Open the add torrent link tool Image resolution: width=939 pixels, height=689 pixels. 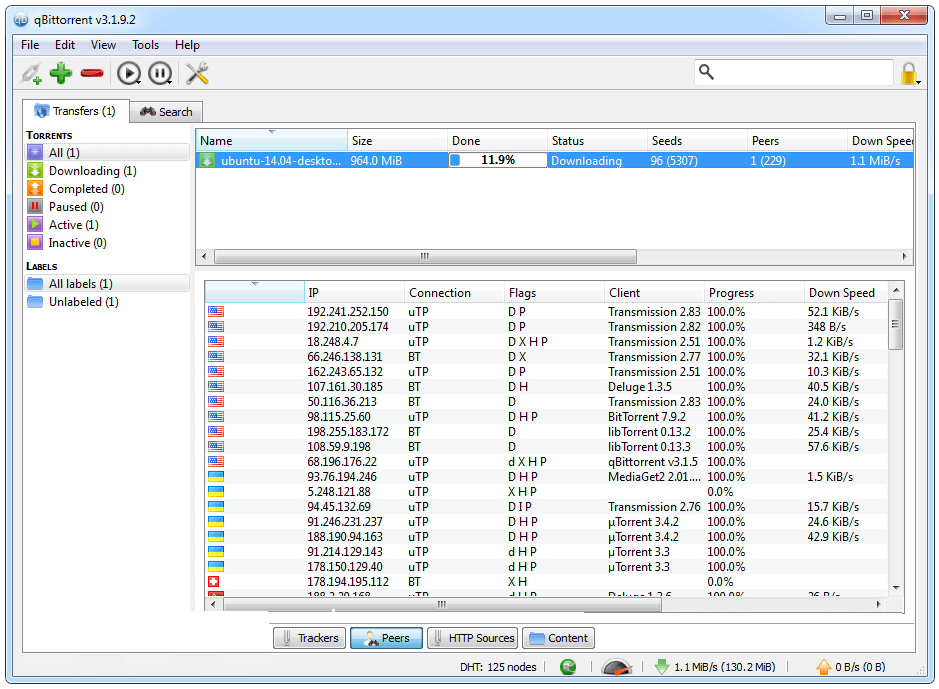(x=31, y=74)
